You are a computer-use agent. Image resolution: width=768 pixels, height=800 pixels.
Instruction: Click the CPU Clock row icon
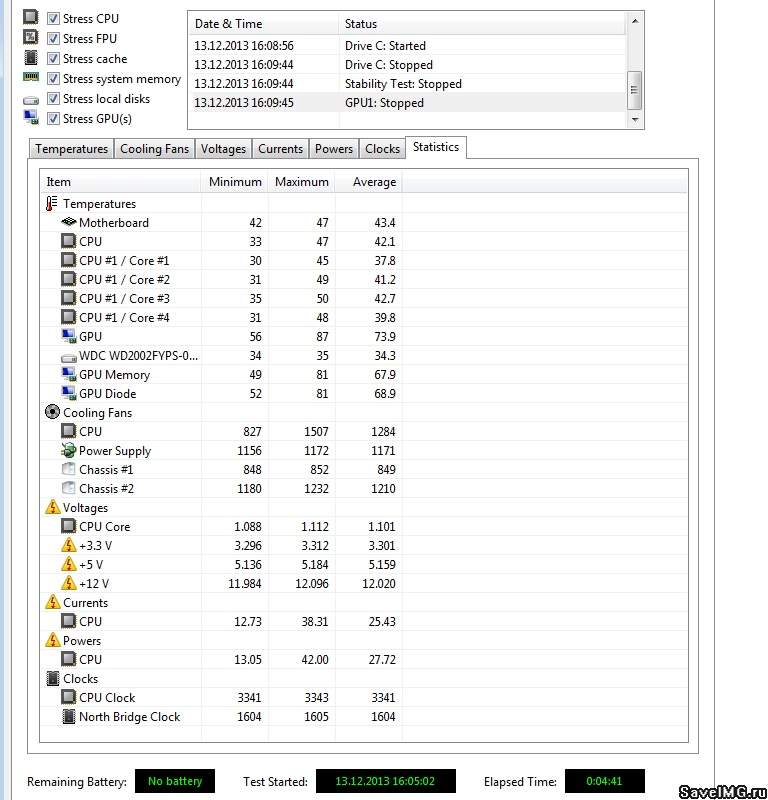tap(68, 697)
